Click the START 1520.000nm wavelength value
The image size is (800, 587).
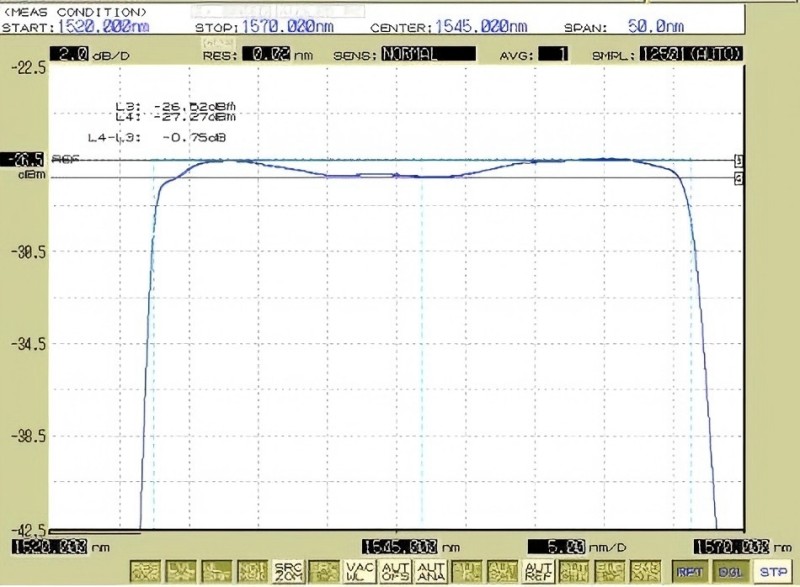pos(104,27)
